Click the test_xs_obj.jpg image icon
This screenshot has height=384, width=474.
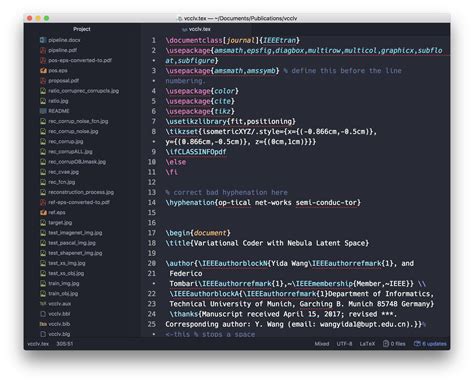point(43,273)
